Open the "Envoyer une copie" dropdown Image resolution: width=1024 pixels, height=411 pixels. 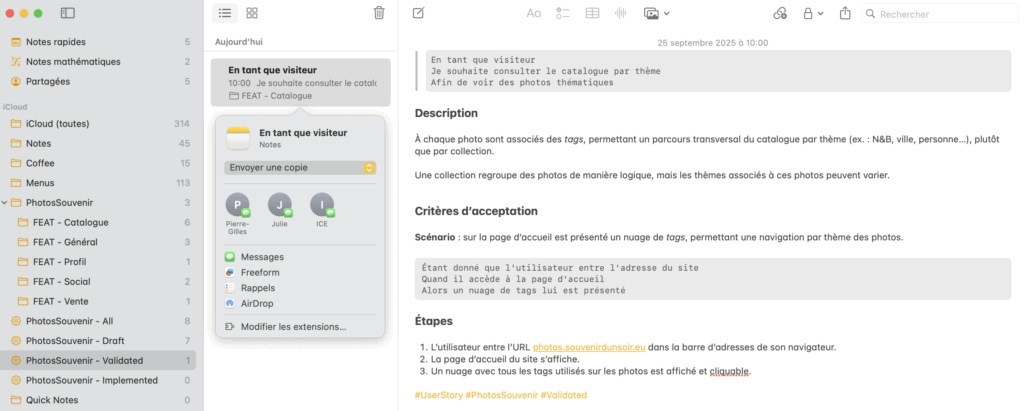coord(300,167)
